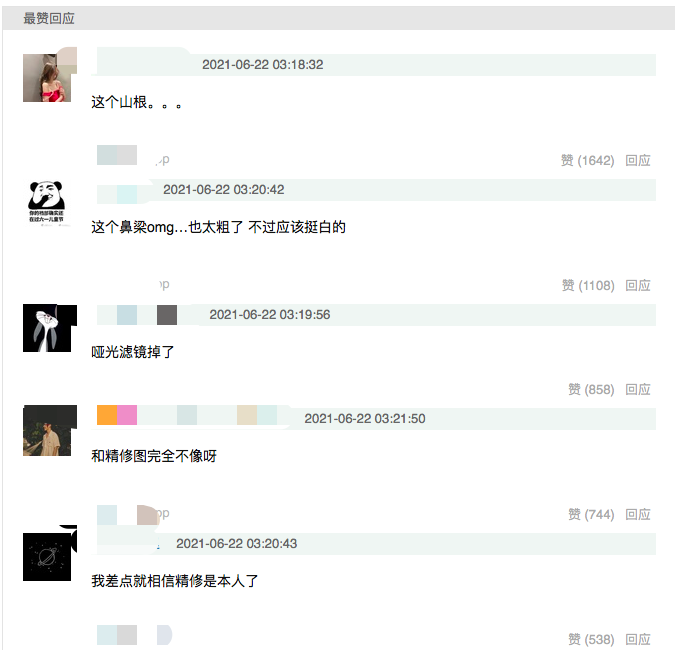Click 回应 next to 赞 (744)
Screen dimensions: 675x650
tap(638, 514)
